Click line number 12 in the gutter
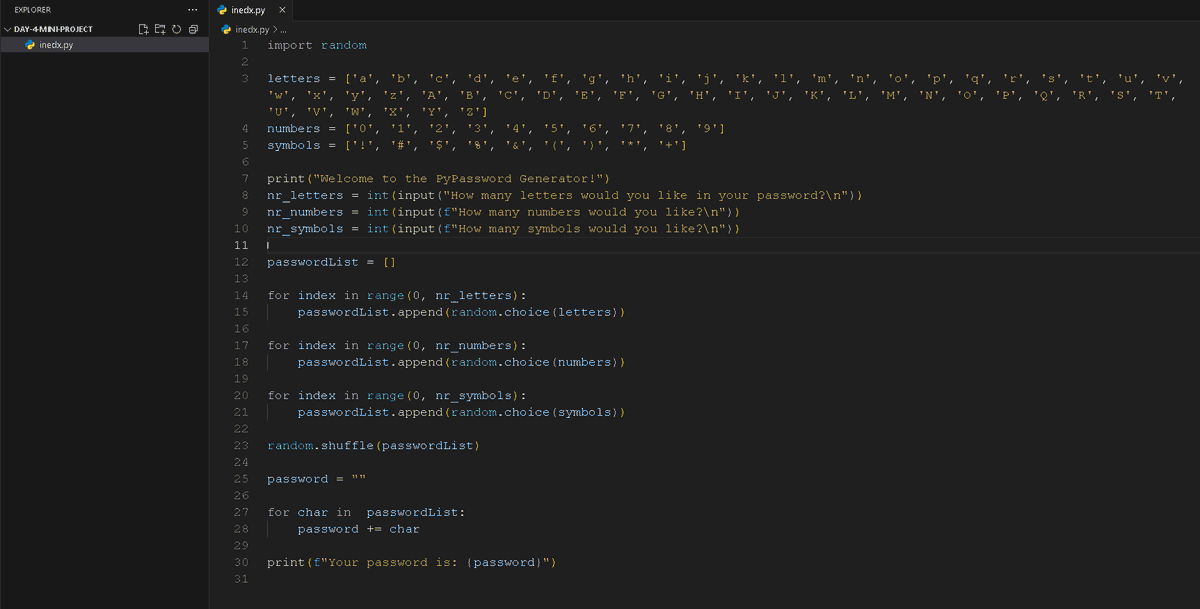The image size is (1200, 609). [240, 262]
